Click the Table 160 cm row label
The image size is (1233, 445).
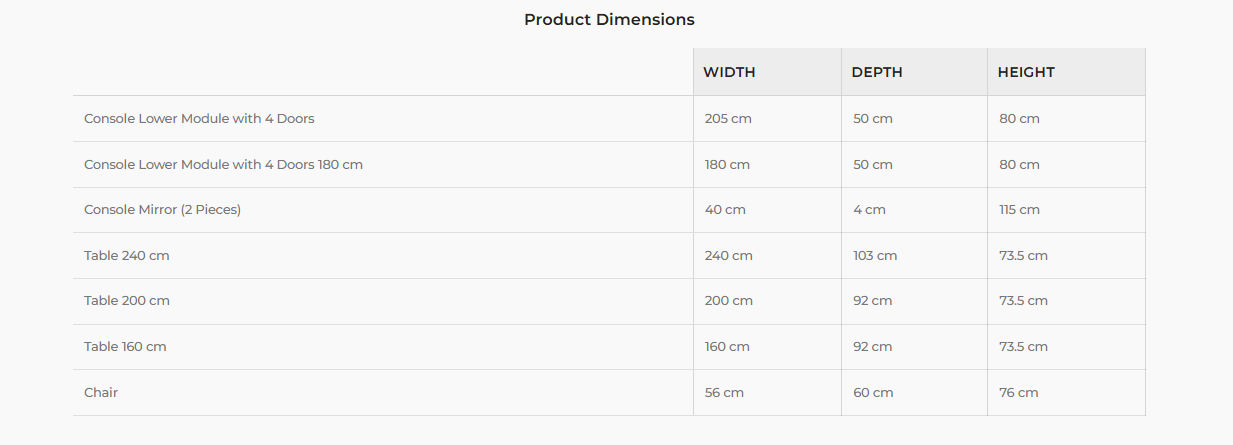click(125, 346)
